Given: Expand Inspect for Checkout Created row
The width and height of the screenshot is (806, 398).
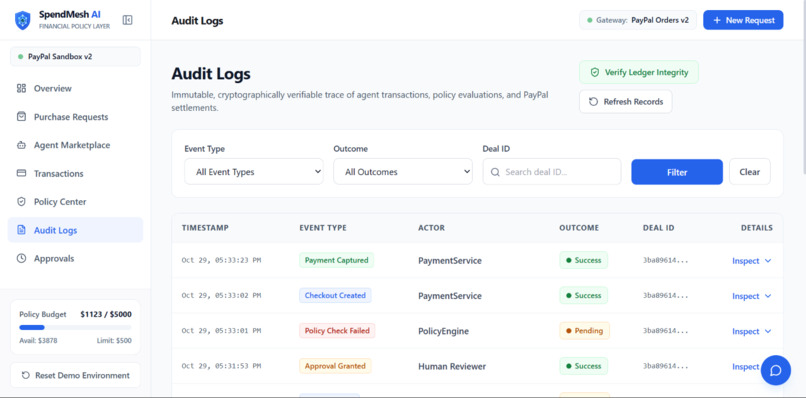Looking at the screenshot, I should point(752,296).
